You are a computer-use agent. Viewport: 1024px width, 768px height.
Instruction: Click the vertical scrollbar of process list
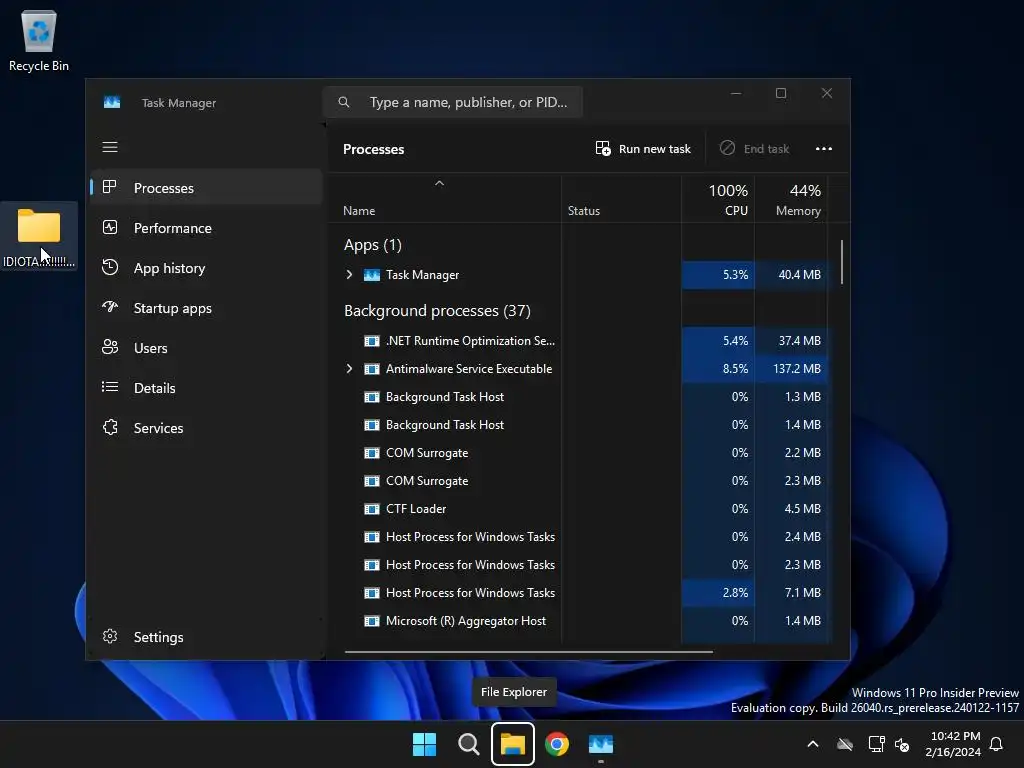tap(842, 262)
